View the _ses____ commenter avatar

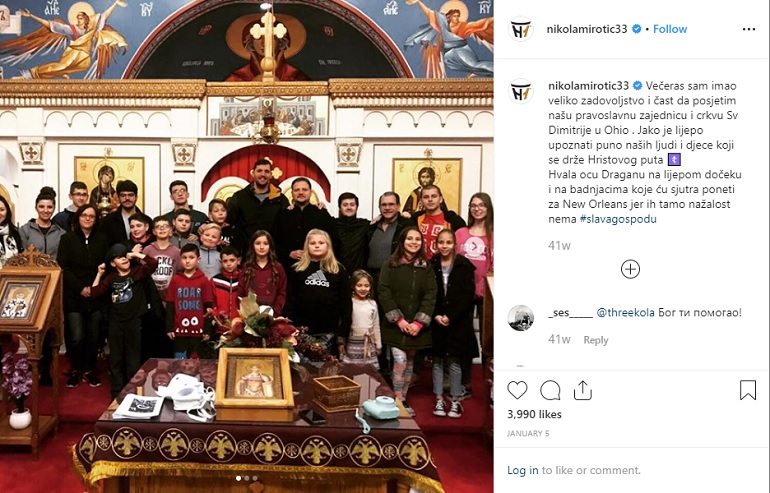pyautogui.click(x=521, y=318)
